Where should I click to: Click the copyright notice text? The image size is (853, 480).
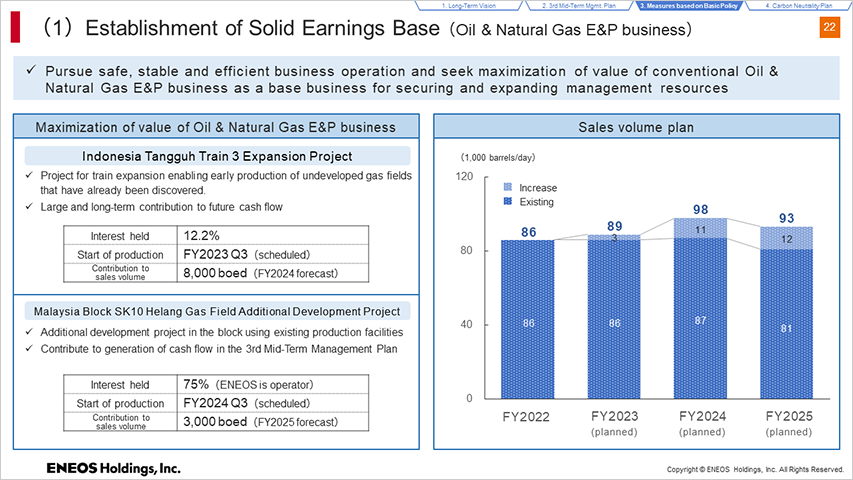click(x=755, y=469)
